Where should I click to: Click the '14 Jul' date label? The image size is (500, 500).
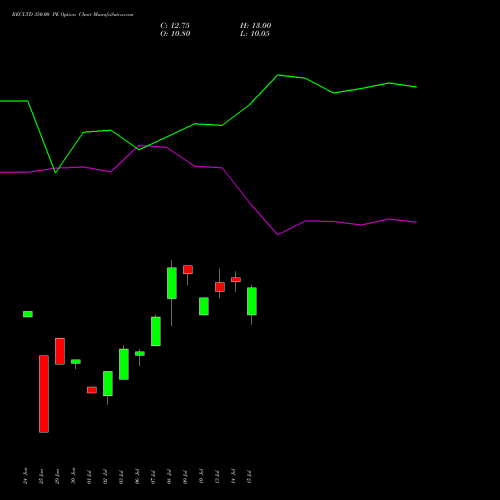point(234,476)
